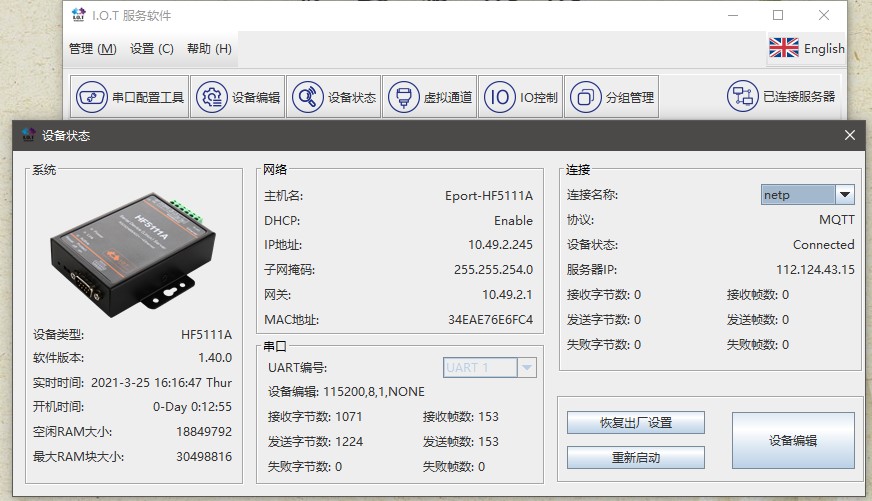Open the IO控制 control tool

(520, 97)
